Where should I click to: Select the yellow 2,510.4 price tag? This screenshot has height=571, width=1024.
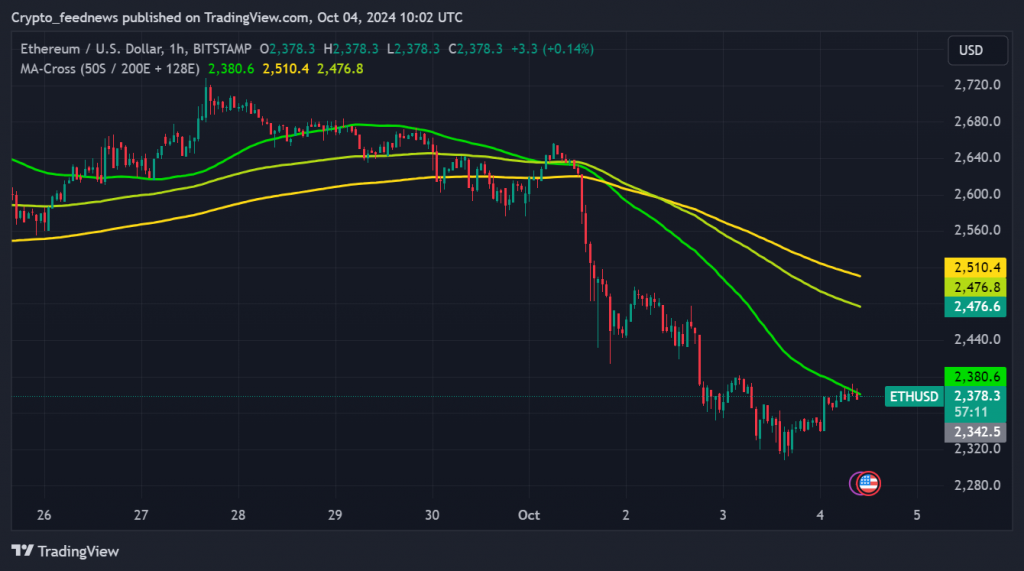(x=974, y=268)
